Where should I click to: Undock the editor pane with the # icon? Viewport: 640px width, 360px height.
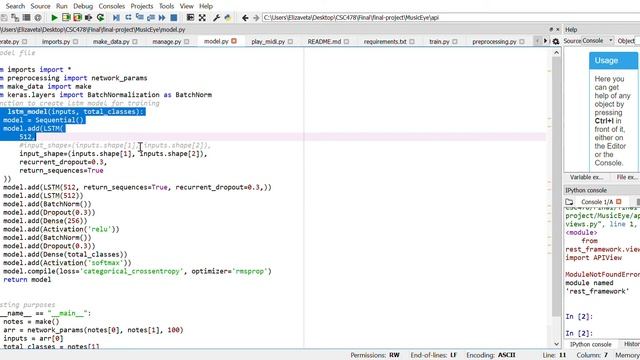pyautogui.click(x=551, y=29)
